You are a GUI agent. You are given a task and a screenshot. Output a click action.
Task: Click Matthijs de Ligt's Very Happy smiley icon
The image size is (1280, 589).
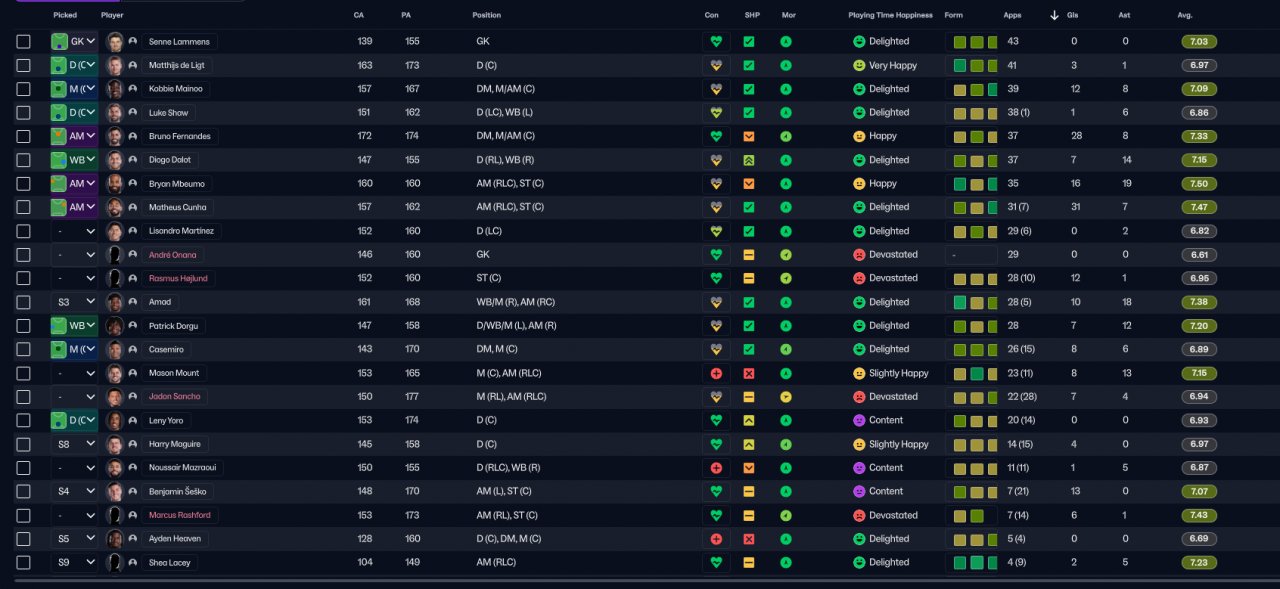pos(859,65)
